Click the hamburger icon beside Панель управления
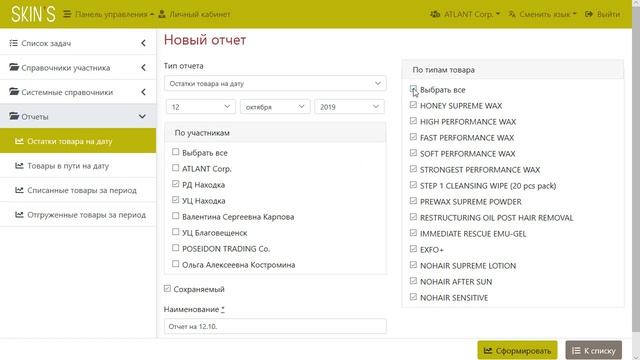 click(67, 14)
